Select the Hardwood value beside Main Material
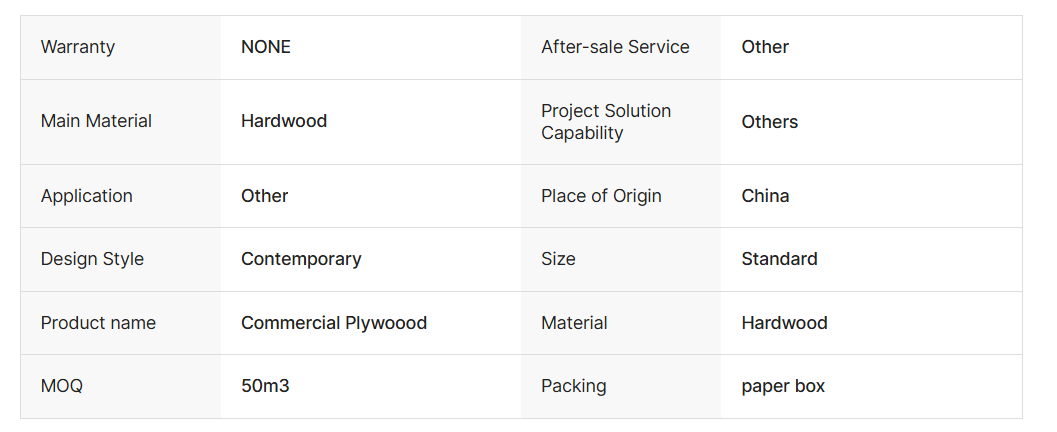Image resolution: width=1057 pixels, height=432 pixels. (x=284, y=121)
